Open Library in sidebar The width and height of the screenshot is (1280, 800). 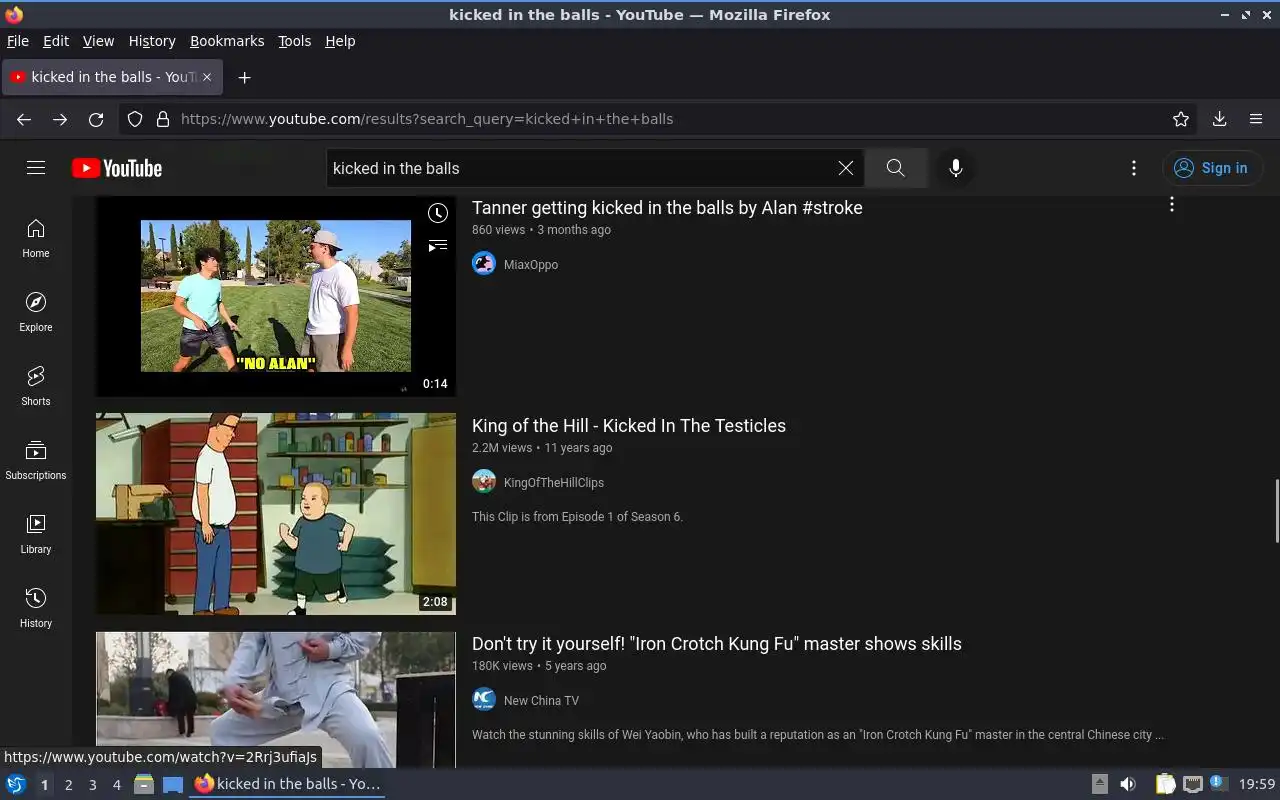coord(36,534)
